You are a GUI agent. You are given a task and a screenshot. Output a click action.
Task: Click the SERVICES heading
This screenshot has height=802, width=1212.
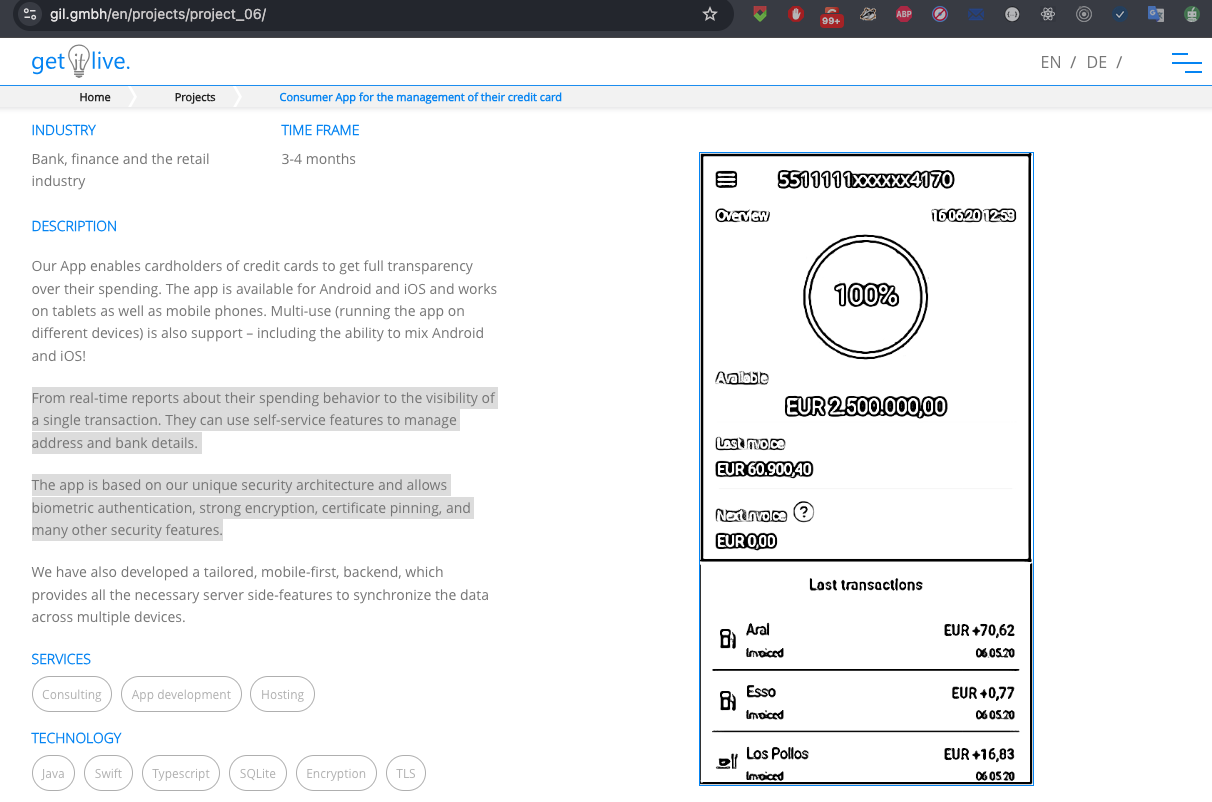point(61,659)
